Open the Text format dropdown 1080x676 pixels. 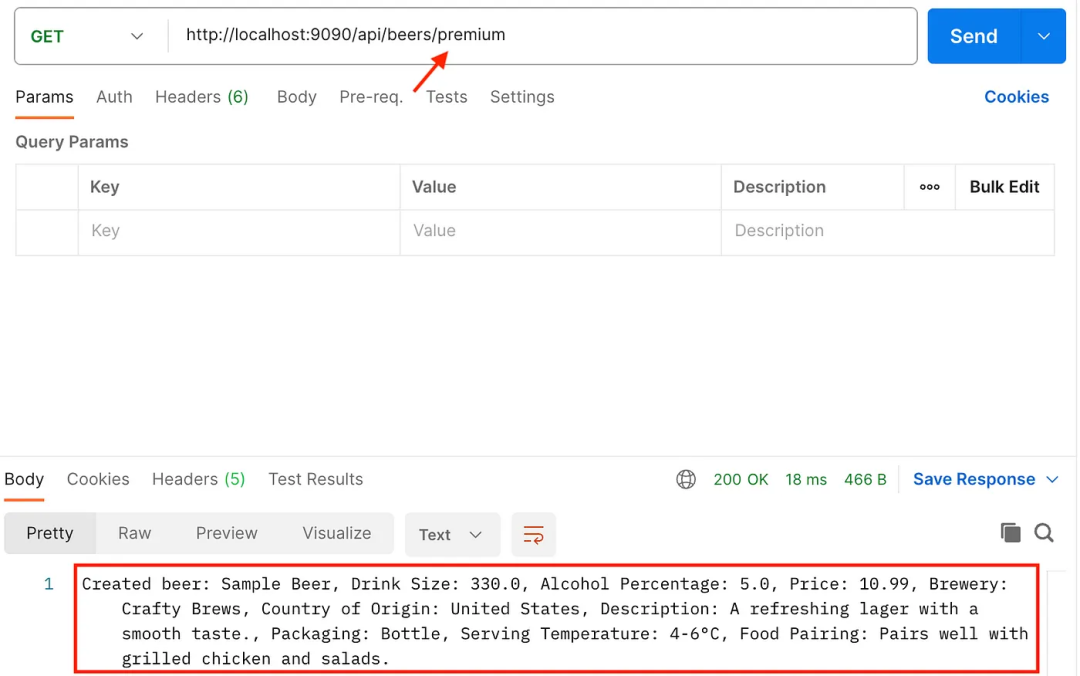coord(452,535)
